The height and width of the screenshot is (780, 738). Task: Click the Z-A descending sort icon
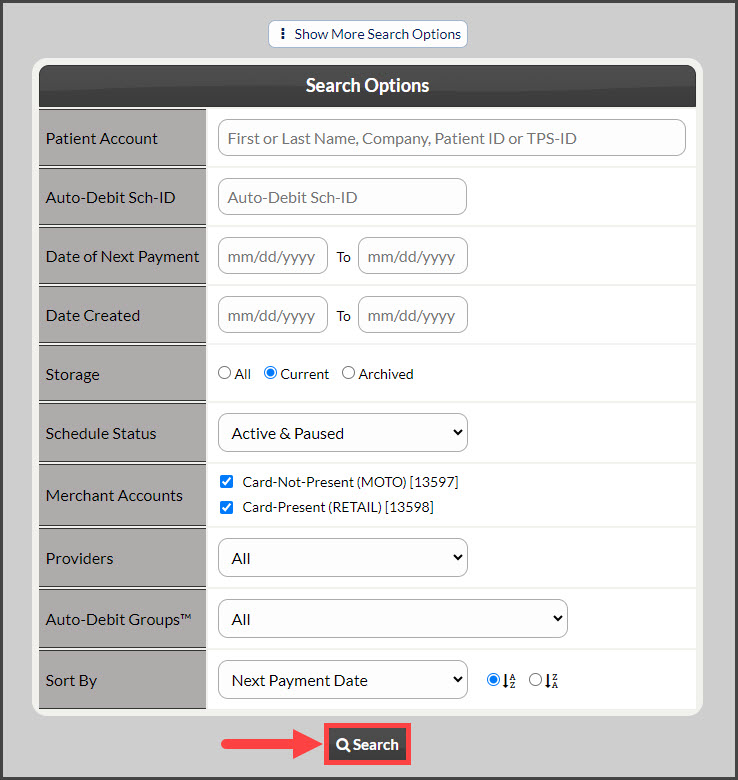(x=551, y=681)
